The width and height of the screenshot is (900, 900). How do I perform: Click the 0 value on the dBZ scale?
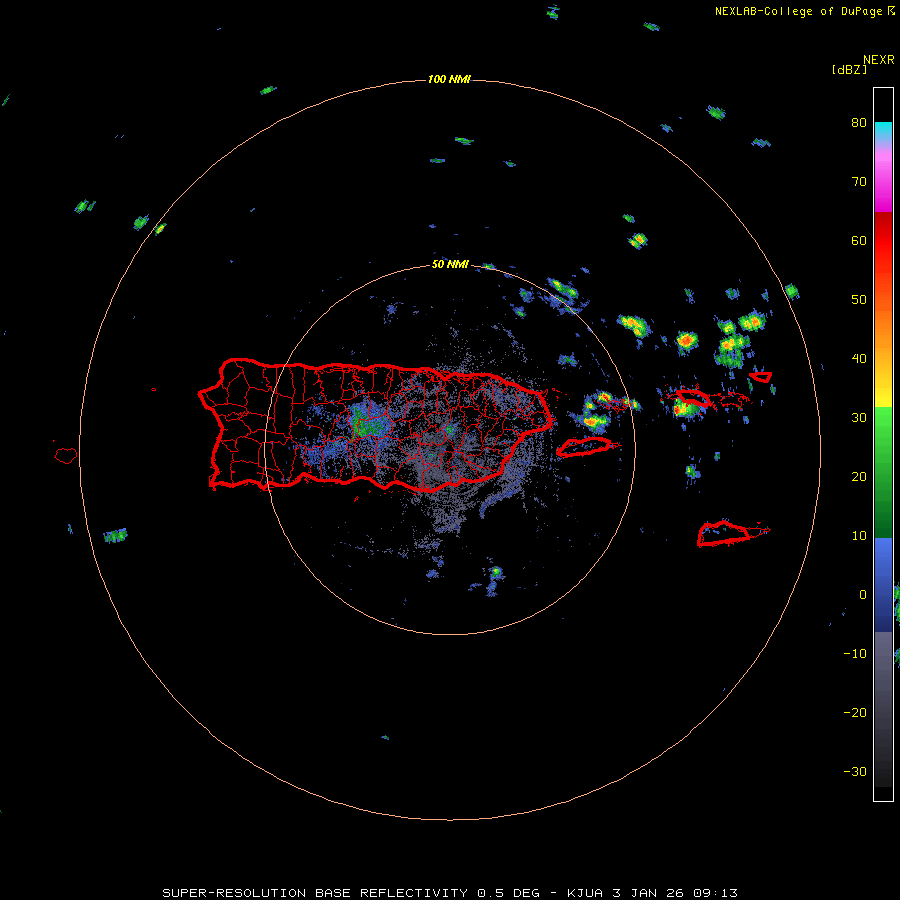point(863,595)
